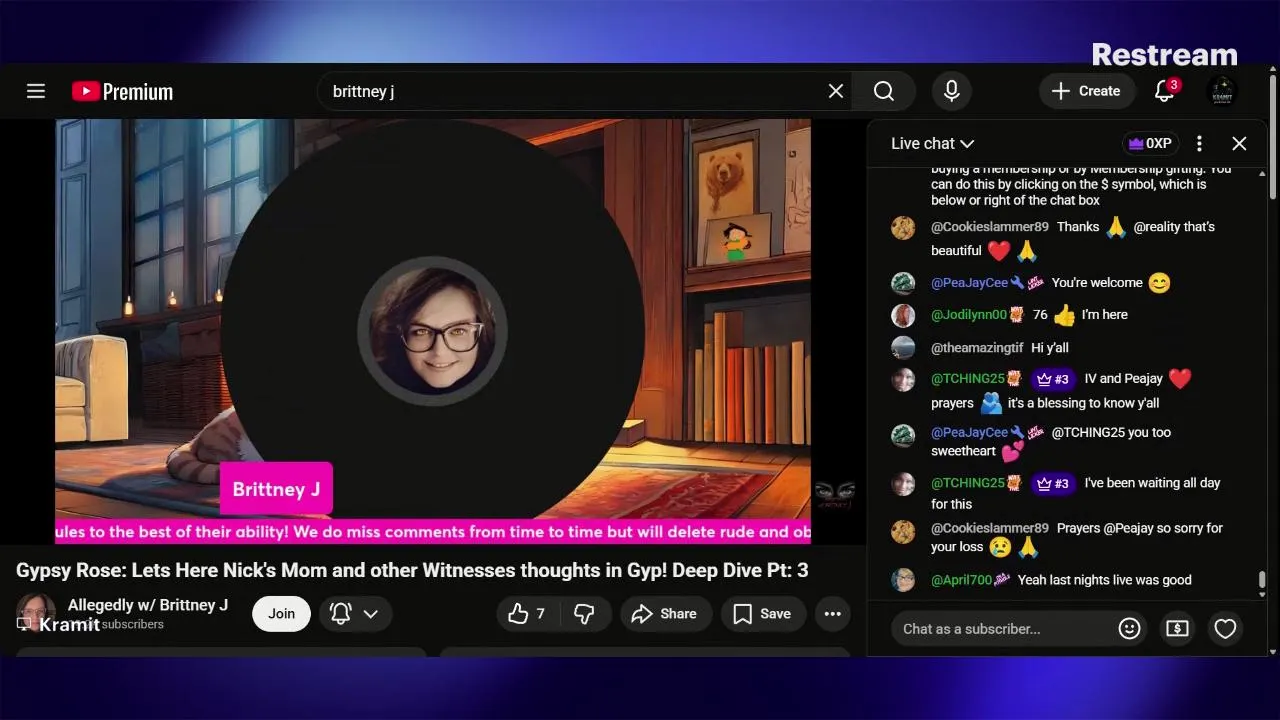
Task: Click @PeaJayCee You're welcome username
Action: point(970,283)
